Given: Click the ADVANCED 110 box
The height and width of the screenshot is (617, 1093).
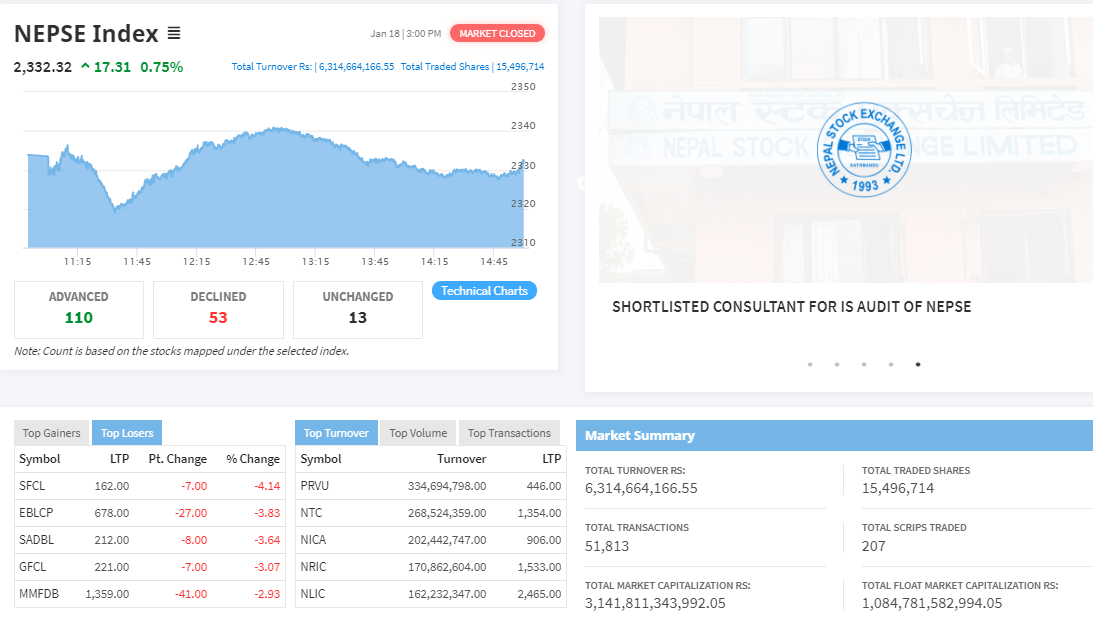Looking at the screenshot, I should pos(79,310).
